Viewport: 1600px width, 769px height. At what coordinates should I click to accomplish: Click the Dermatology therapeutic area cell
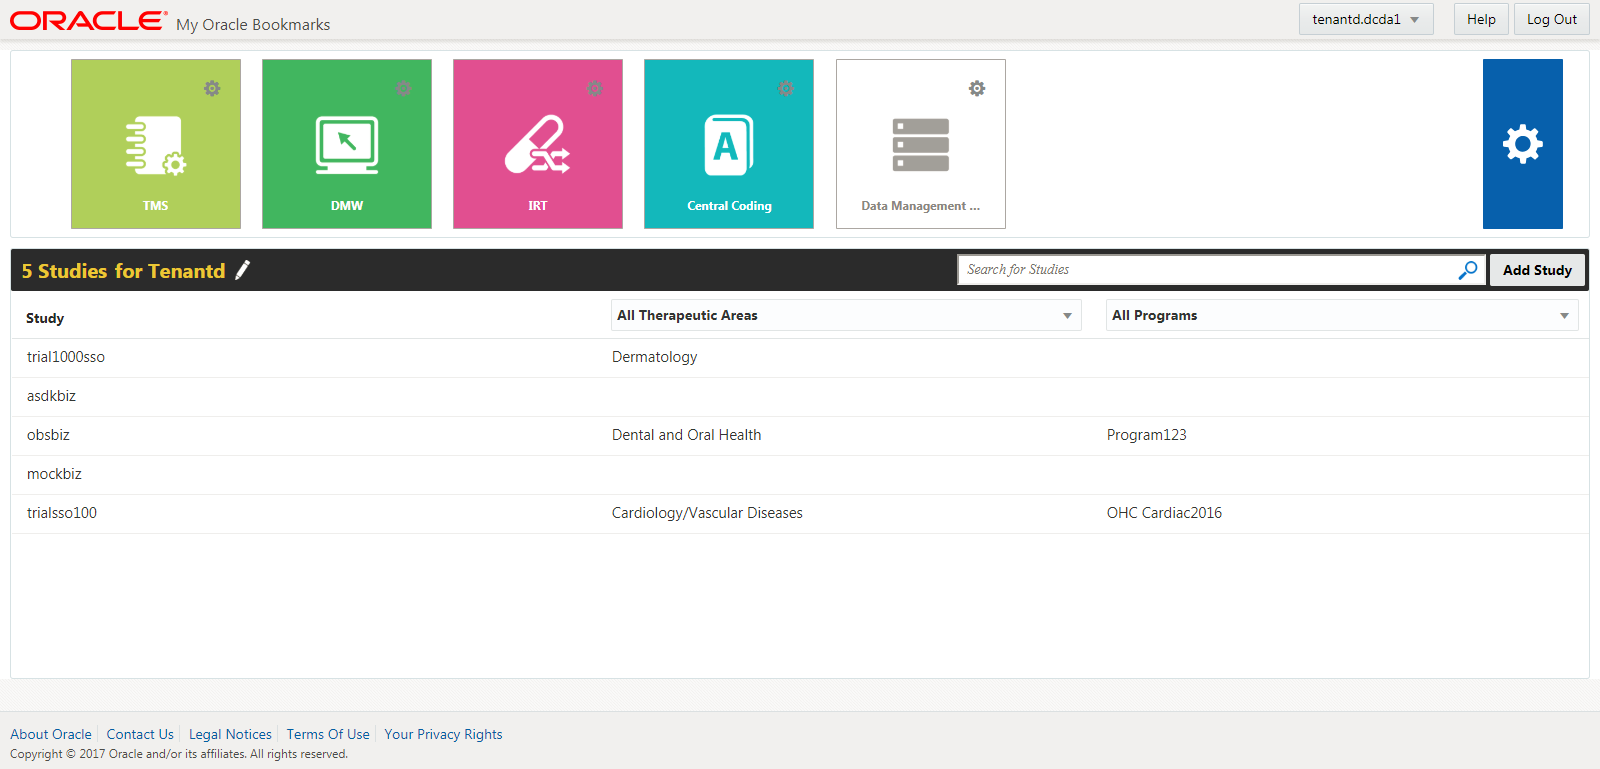pos(654,357)
